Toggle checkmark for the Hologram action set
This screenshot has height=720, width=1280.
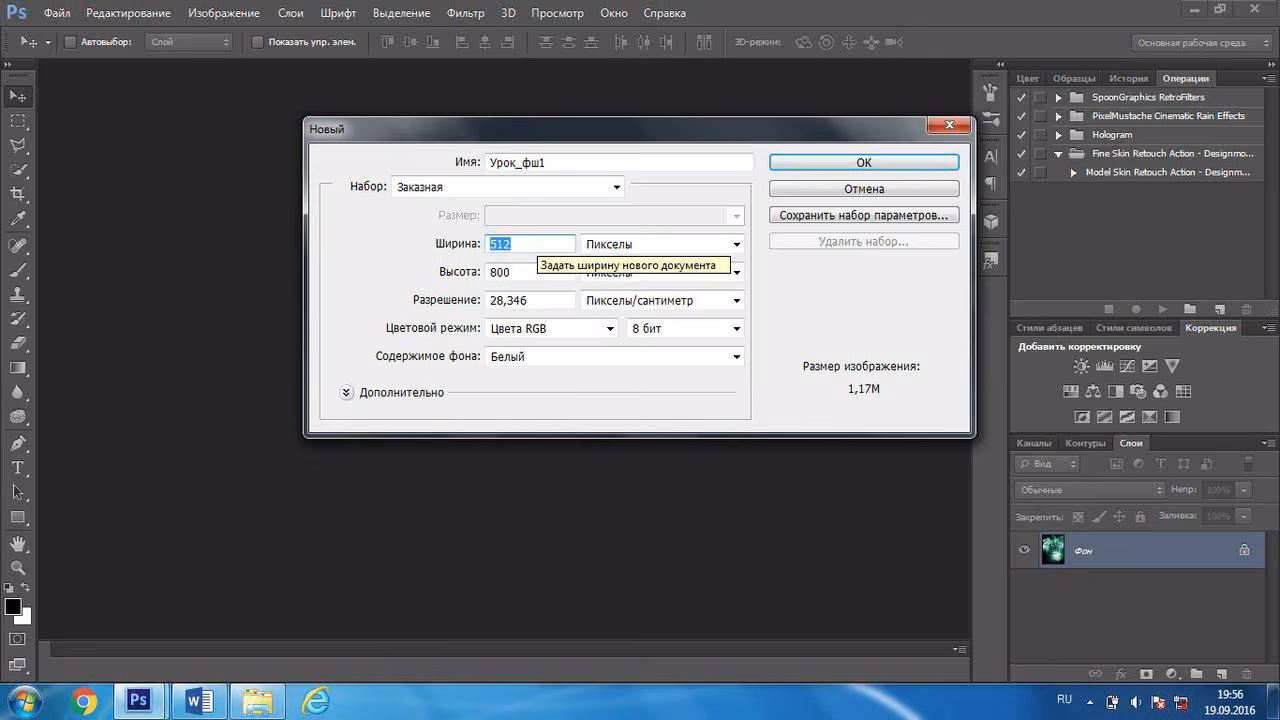(1021, 135)
